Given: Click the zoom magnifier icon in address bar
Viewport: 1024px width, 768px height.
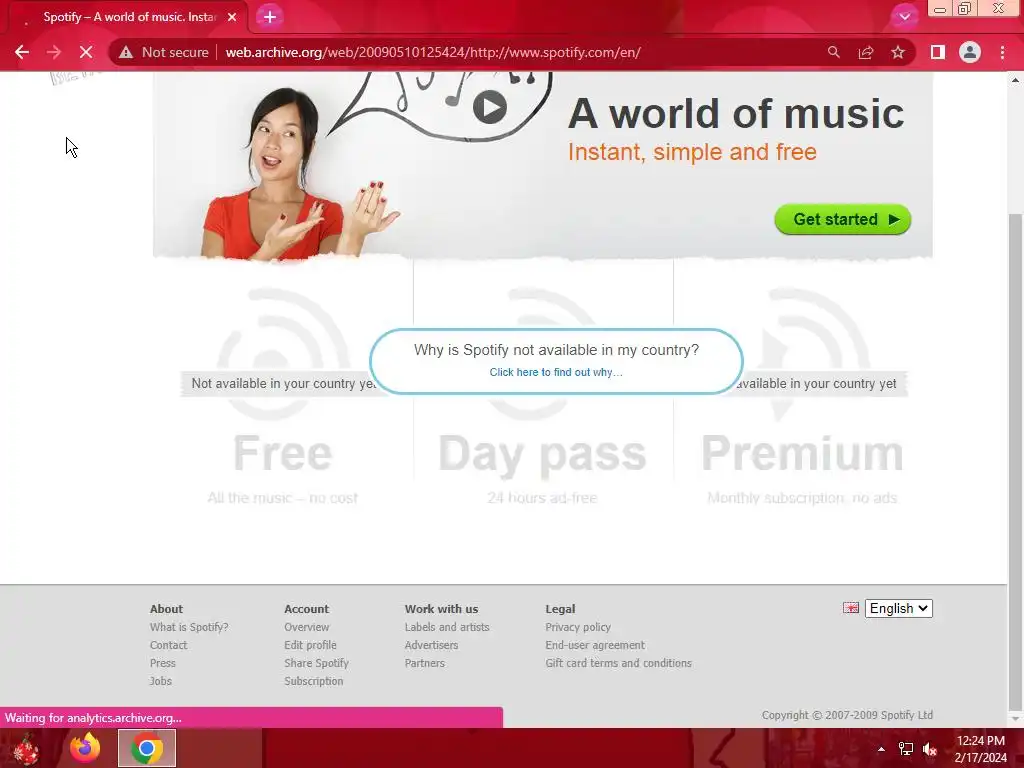Looking at the screenshot, I should coord(833,52).
